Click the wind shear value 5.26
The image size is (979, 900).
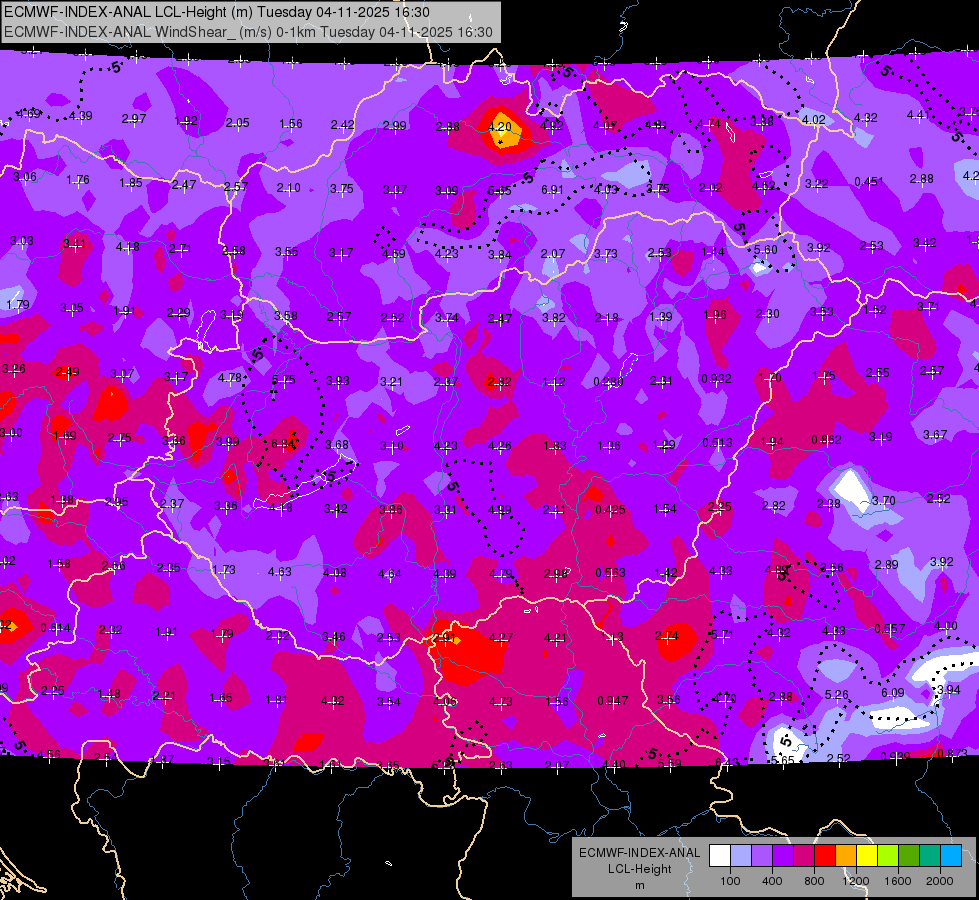coord(837,695)
